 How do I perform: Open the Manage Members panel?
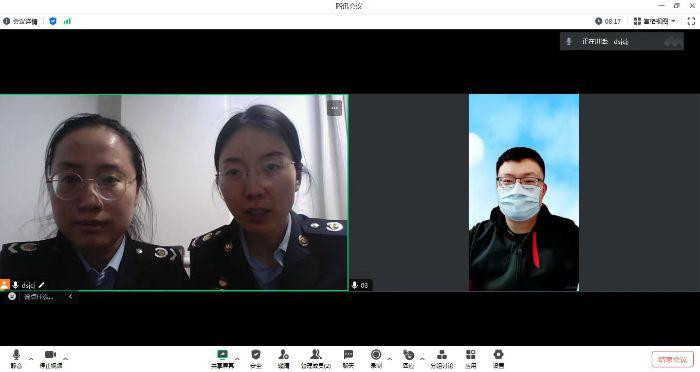coord(316,359)
